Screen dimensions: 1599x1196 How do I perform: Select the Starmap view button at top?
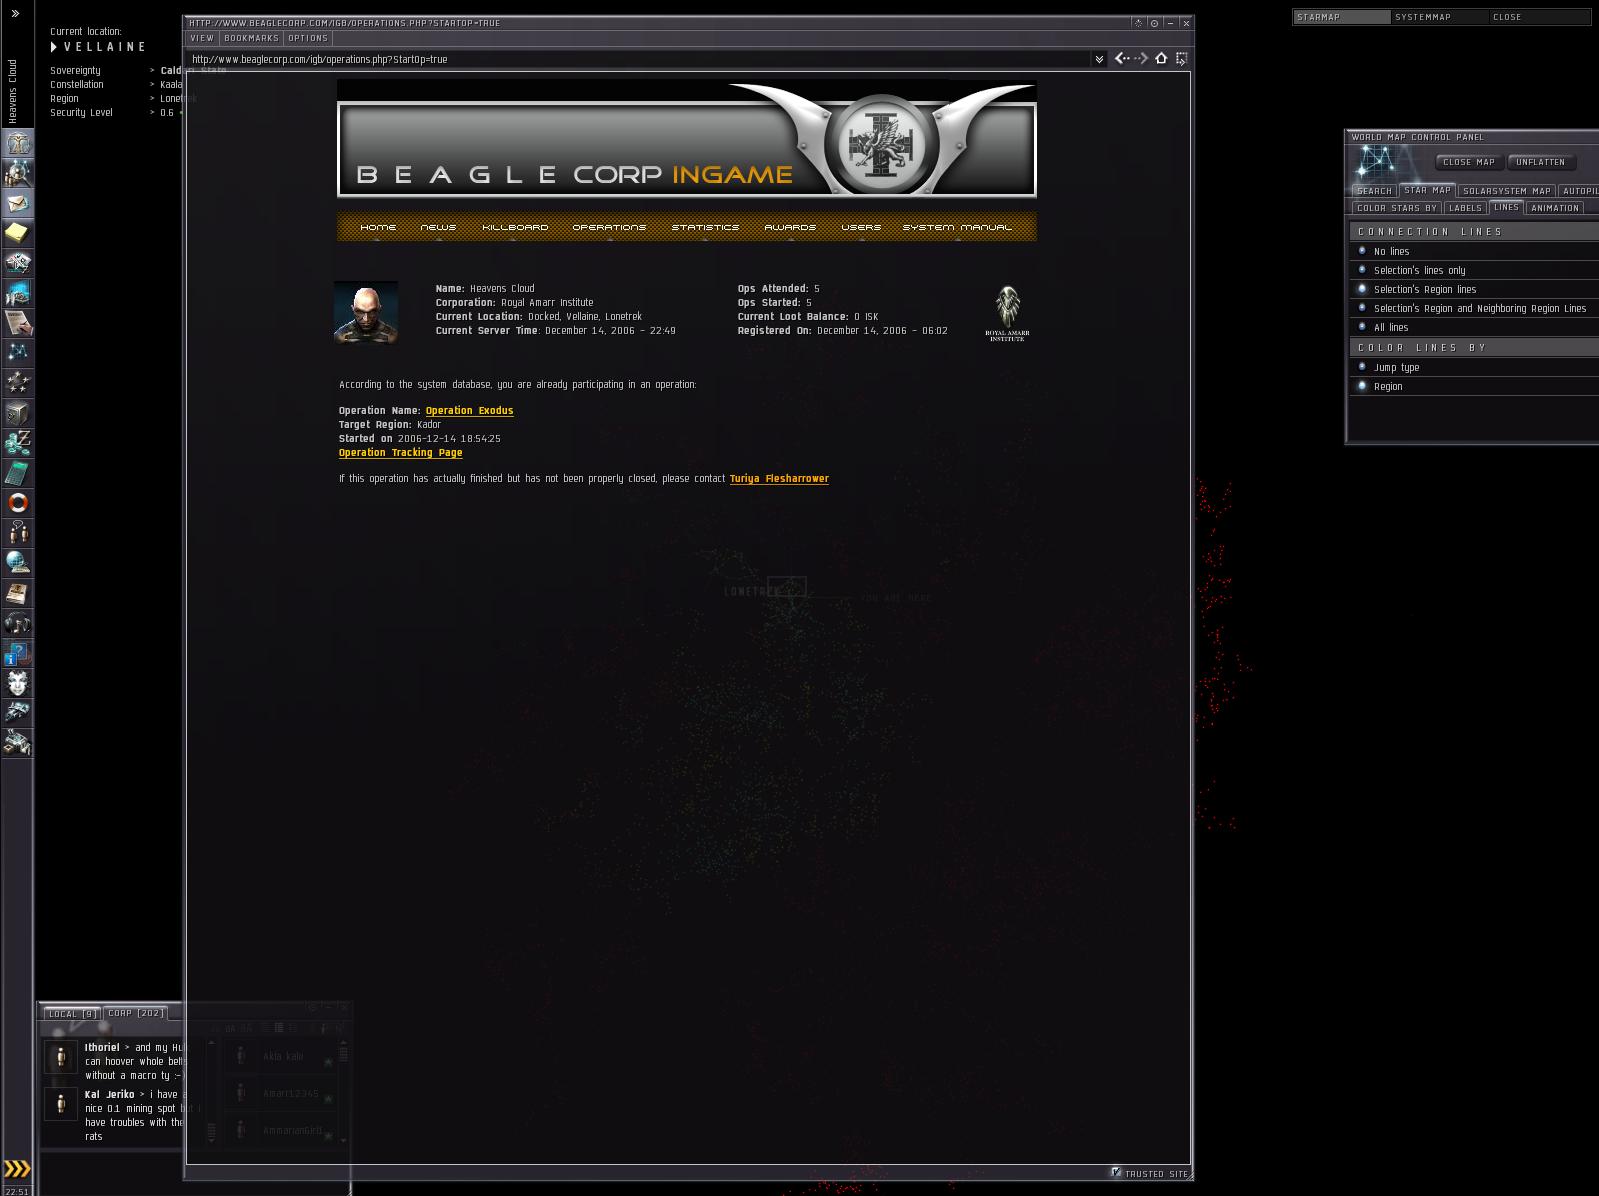click(1342, 17)
